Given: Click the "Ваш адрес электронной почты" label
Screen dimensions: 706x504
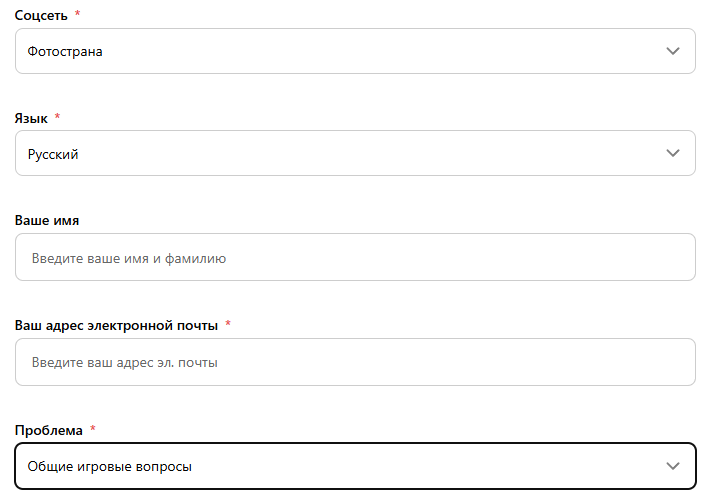Looking at the screenshot, I should 116,325.
